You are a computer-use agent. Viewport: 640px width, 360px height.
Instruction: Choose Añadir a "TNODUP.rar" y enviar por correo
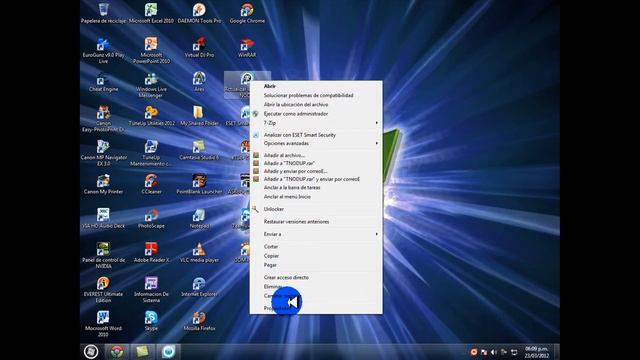coord(316,179)
